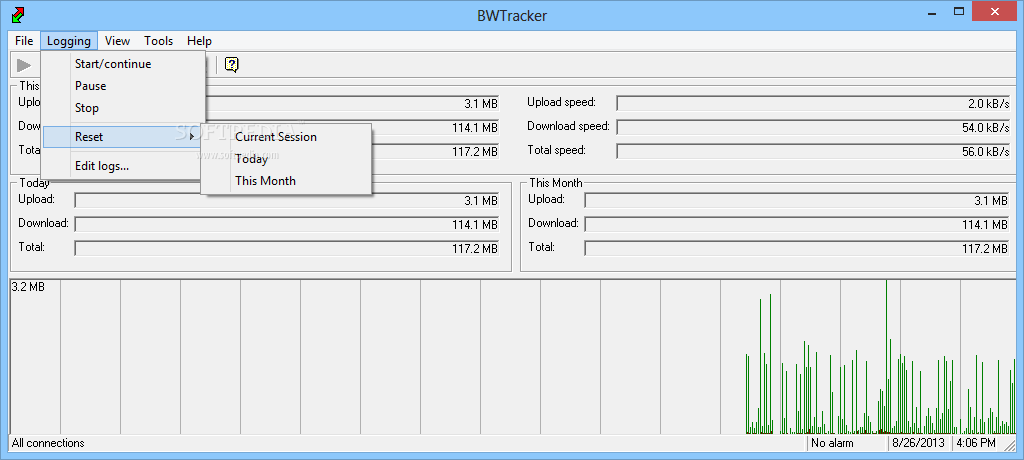Reset the Current Session counters

click(x=286, y=137)
